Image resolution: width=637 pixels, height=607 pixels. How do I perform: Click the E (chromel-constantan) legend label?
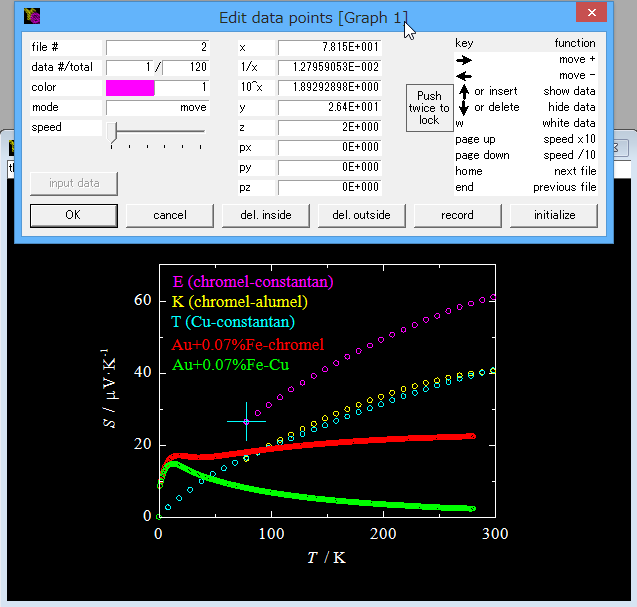point(253,282)
